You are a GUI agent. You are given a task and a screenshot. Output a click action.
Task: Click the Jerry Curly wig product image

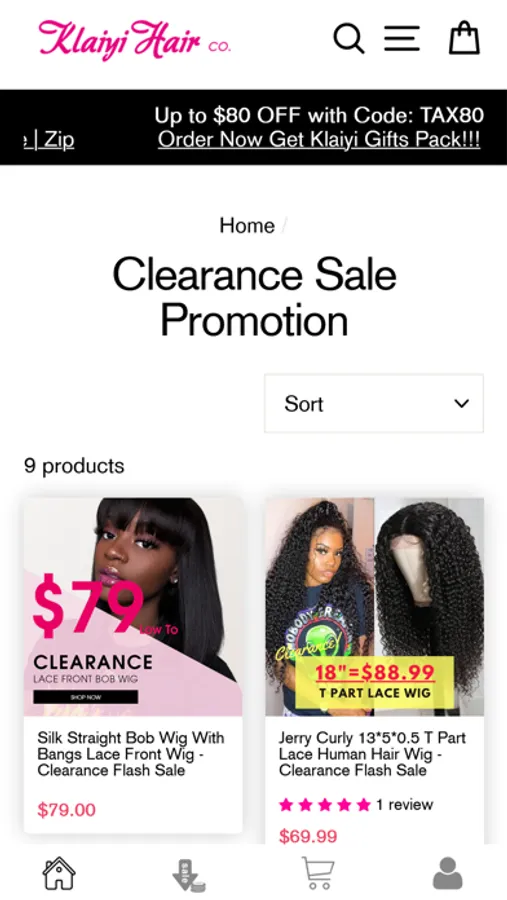pyautogui.click(x=374, y=607)
